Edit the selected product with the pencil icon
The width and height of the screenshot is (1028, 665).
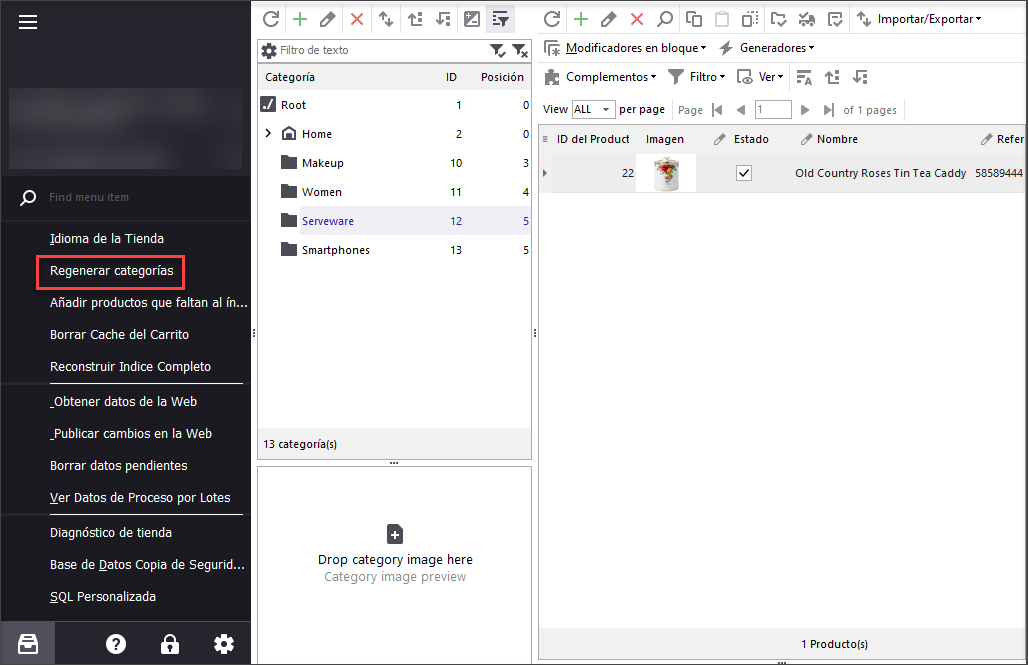(x=608, y=19)
